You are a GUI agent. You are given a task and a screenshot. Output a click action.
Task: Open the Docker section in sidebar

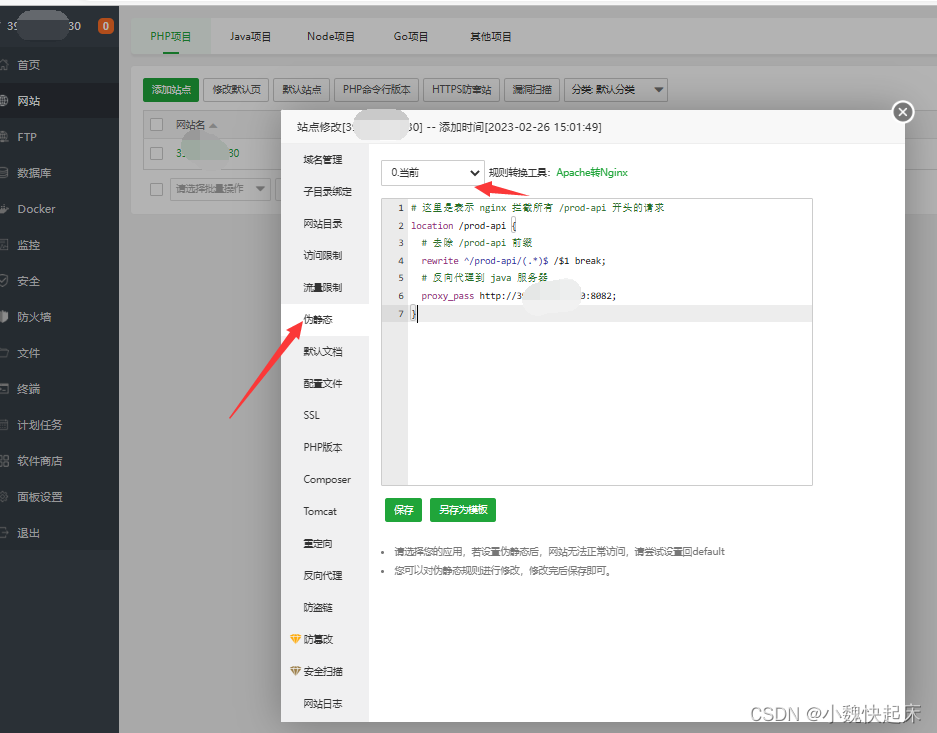pos(36,209)
